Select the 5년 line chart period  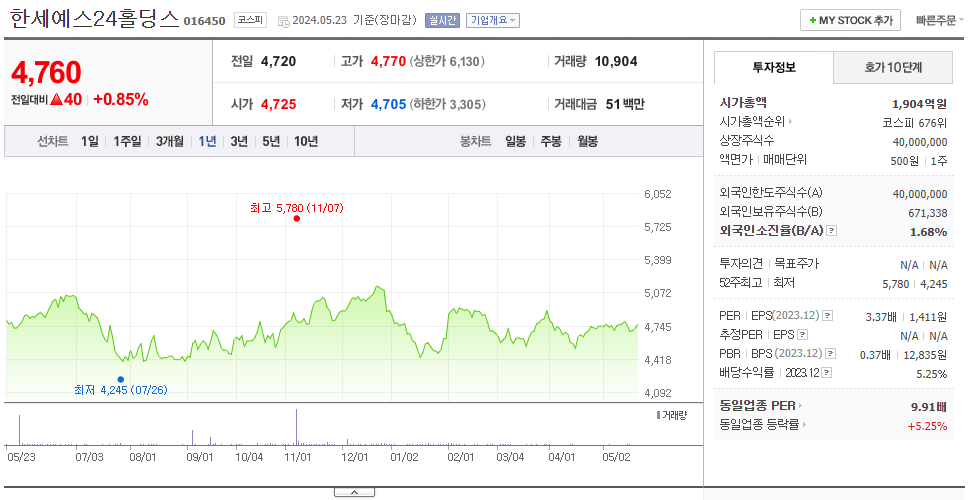[271, 141]
